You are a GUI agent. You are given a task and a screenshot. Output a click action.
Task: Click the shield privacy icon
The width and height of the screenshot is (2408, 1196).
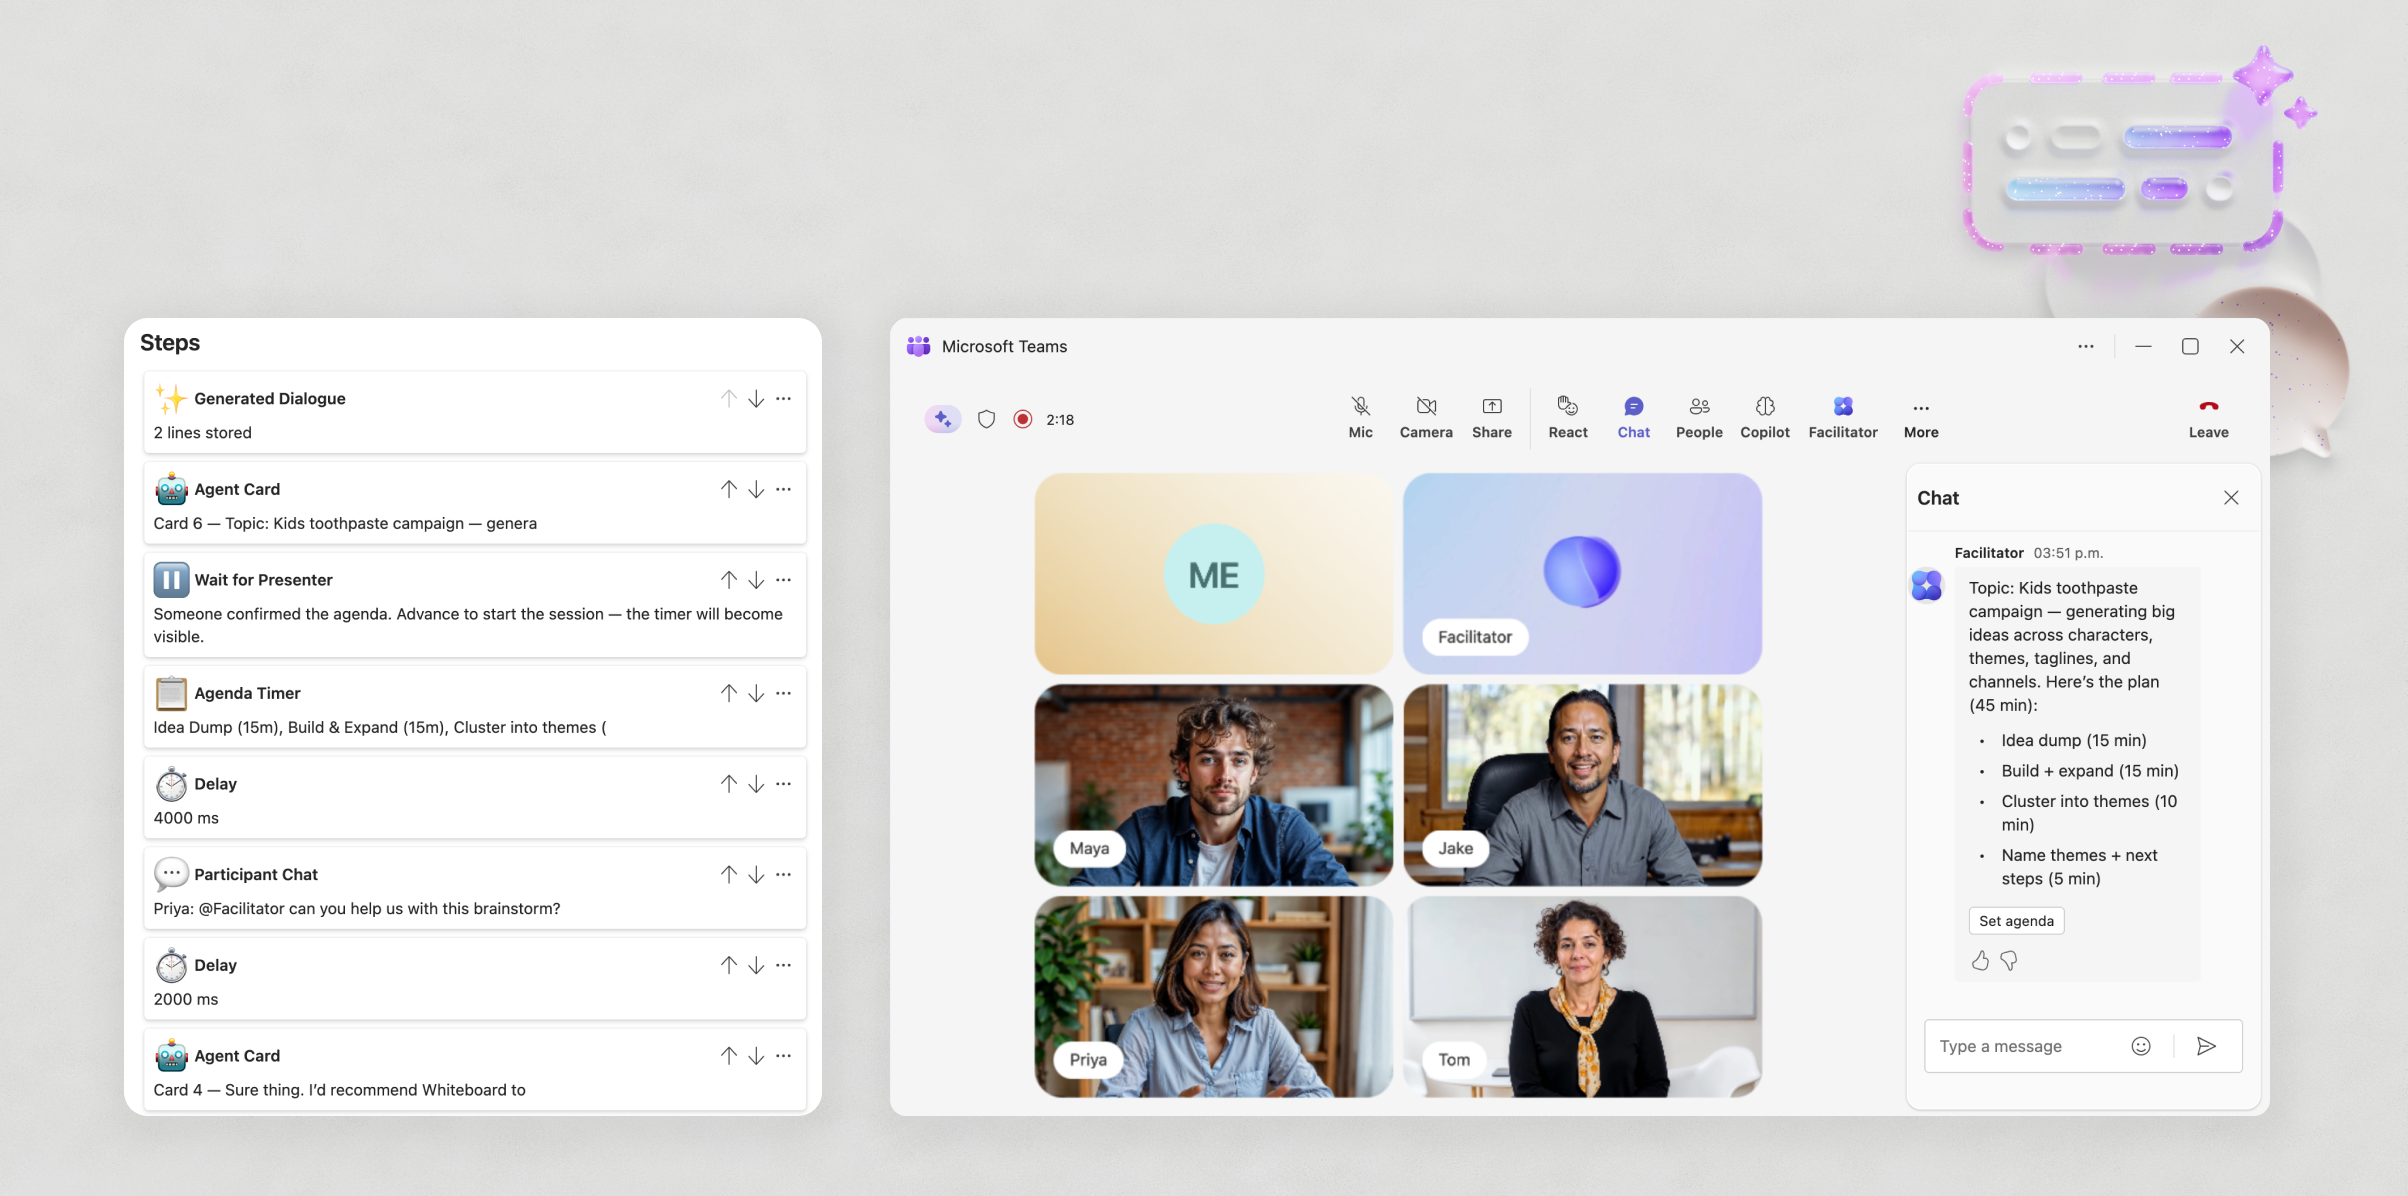click(986, 419)
